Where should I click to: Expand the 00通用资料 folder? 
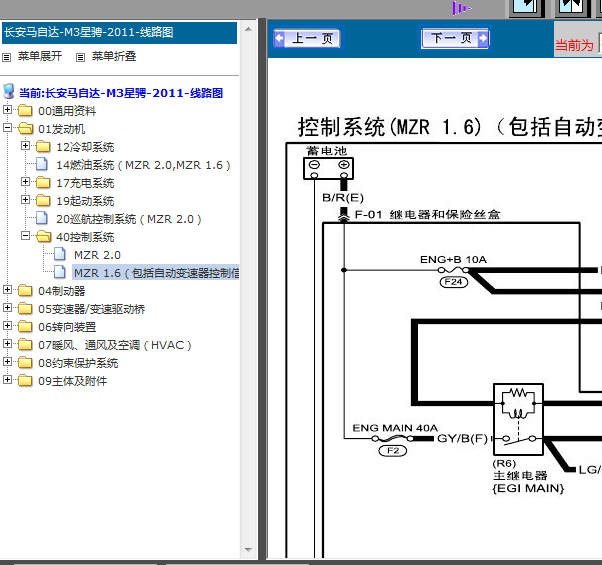(x=7, y=110)
